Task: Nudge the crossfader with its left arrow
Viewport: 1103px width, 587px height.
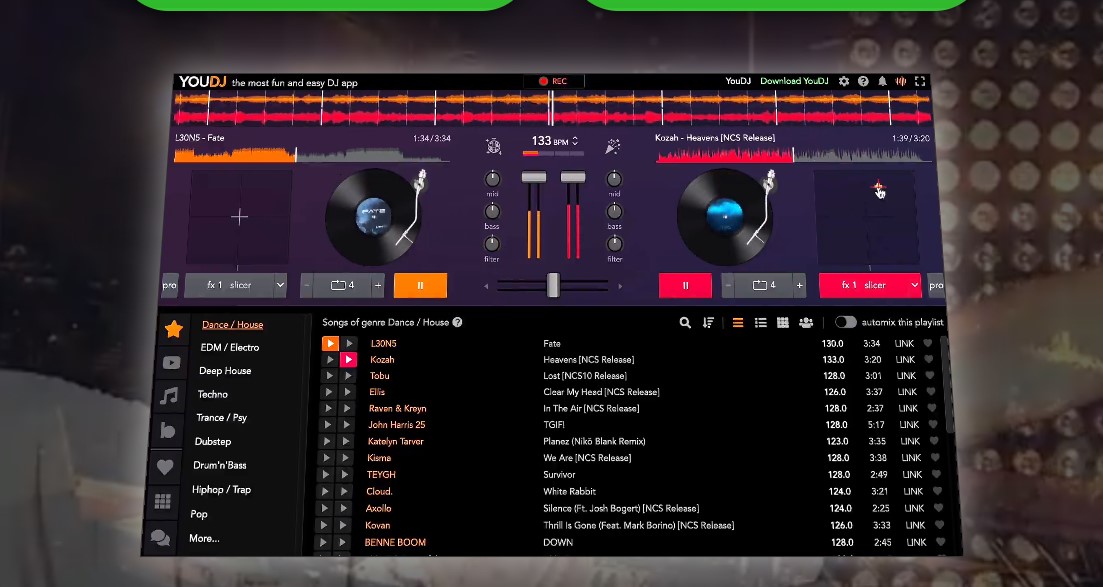Action: [x=486, y=286]
